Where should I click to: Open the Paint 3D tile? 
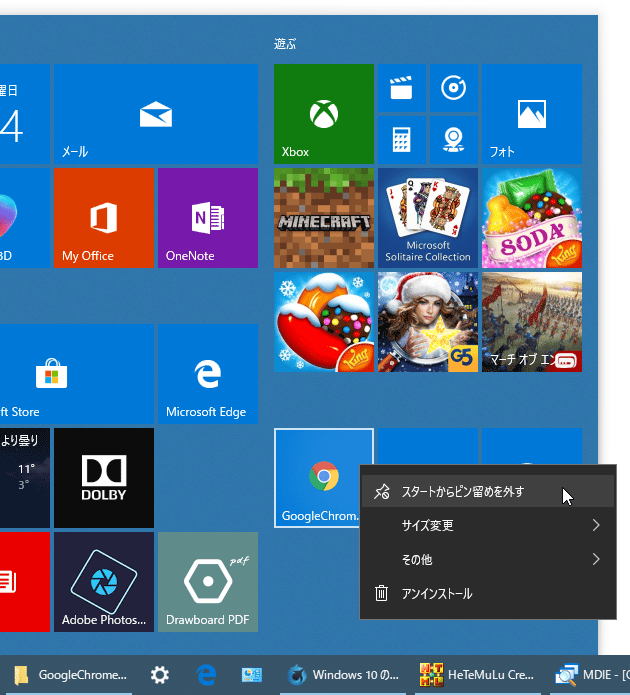(x=25, y=218)
